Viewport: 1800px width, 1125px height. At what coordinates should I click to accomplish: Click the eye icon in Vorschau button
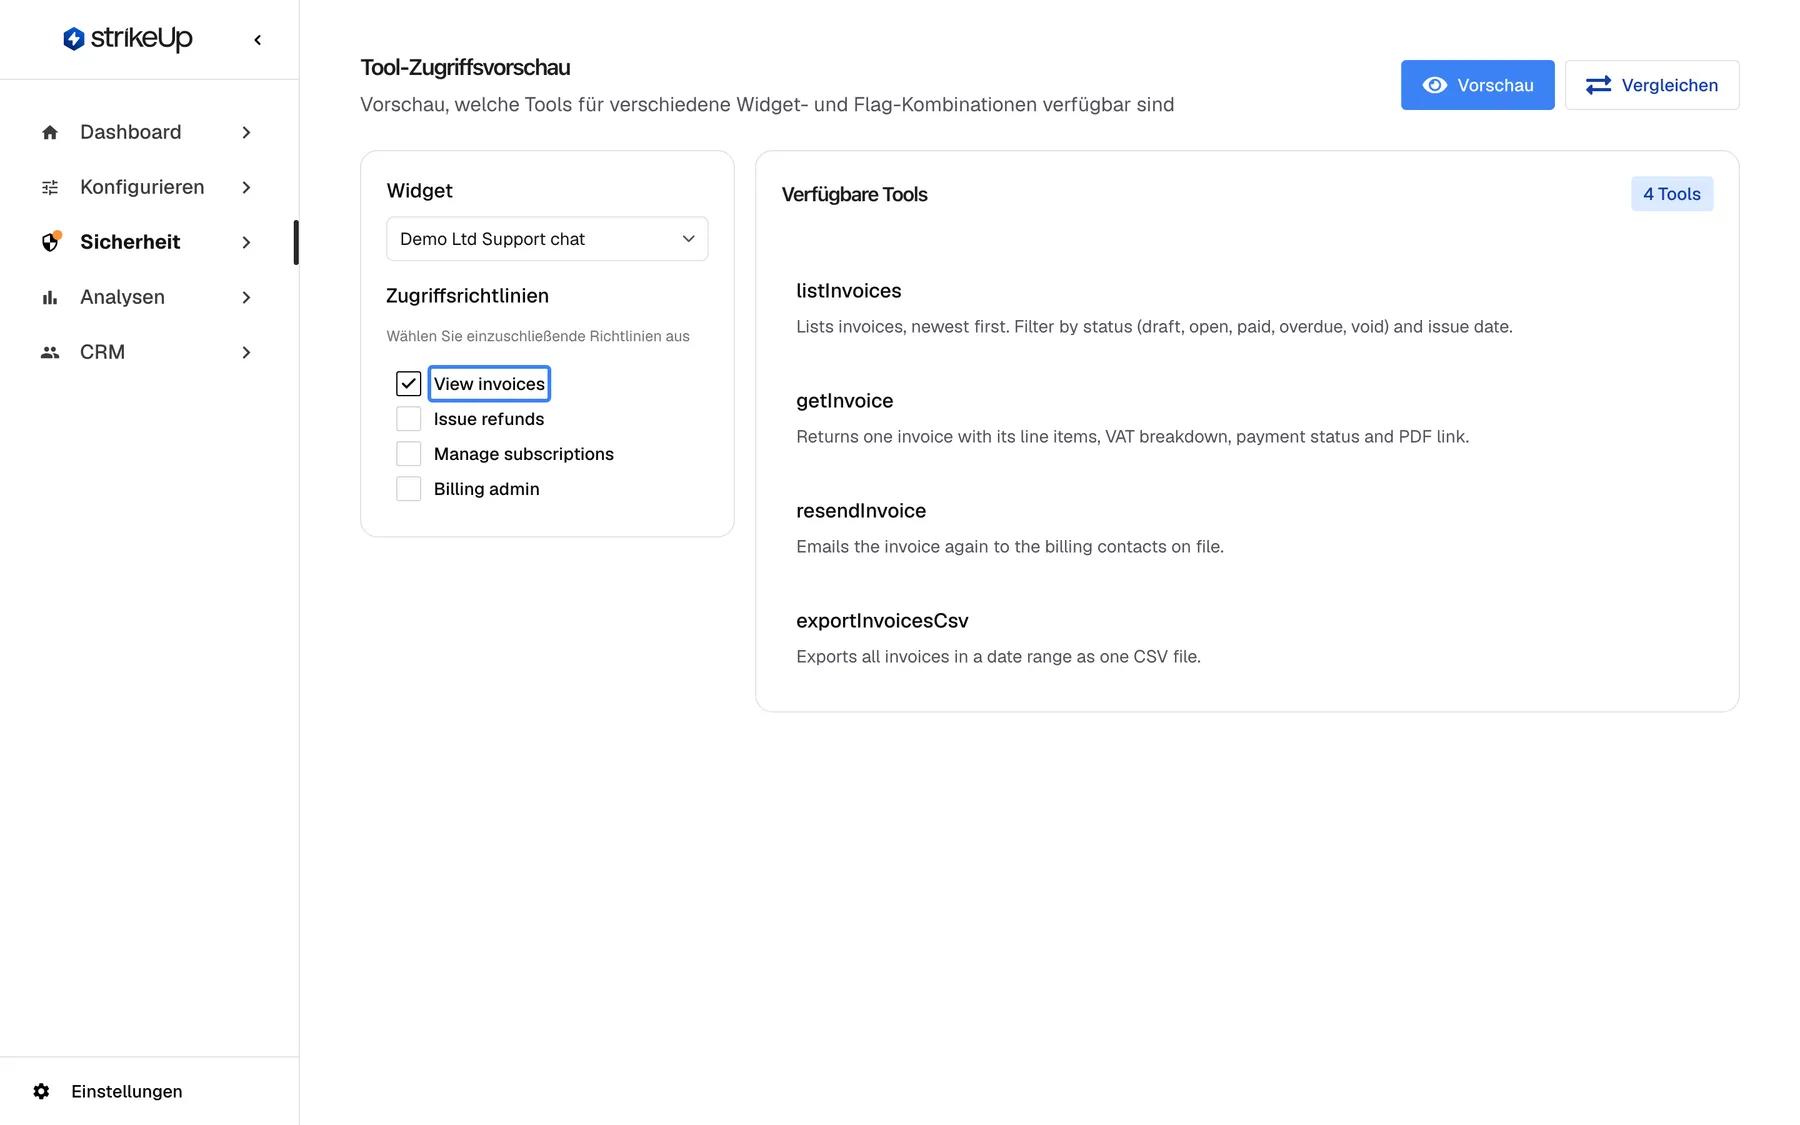tap(1435, 85)
